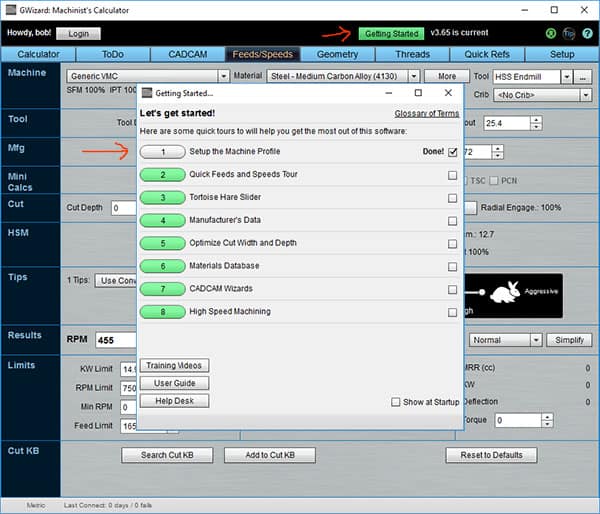Open the ToDo tab
This screenshot has height=514, width=600.
click(113, 54)
